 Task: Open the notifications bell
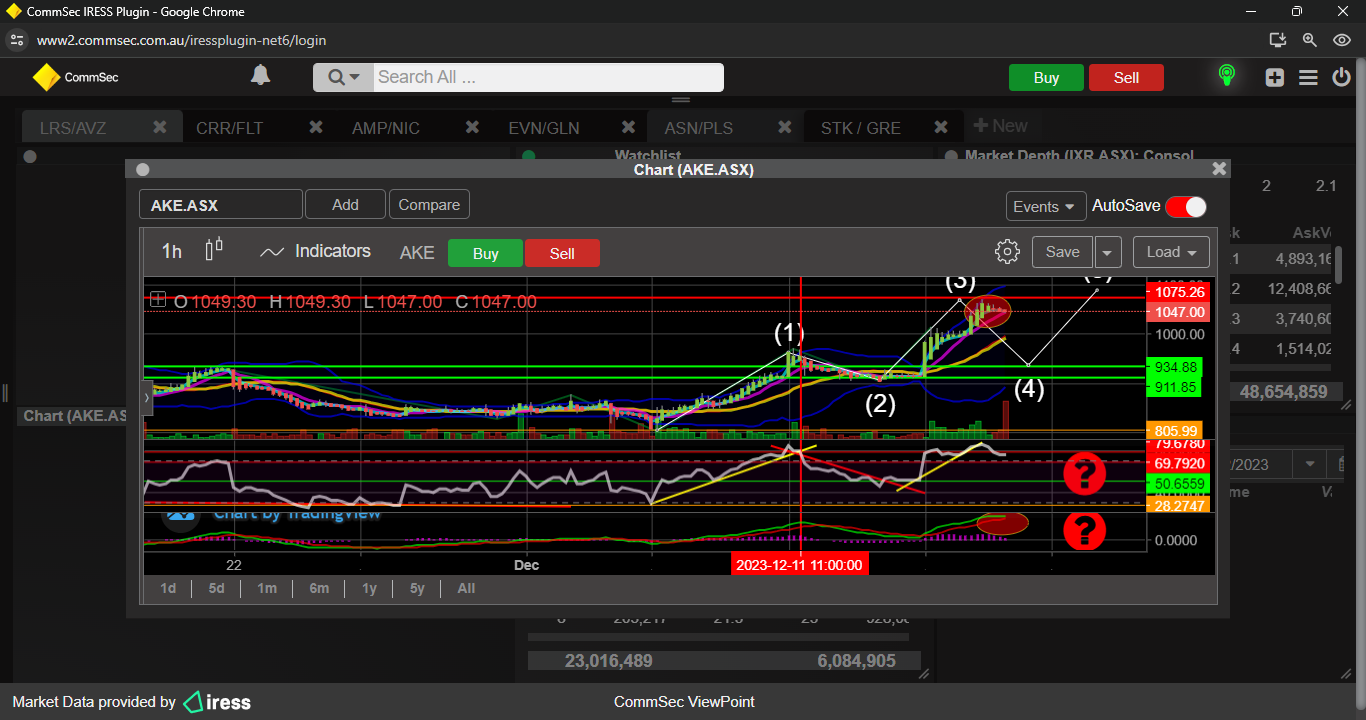[x=260, y=76]
